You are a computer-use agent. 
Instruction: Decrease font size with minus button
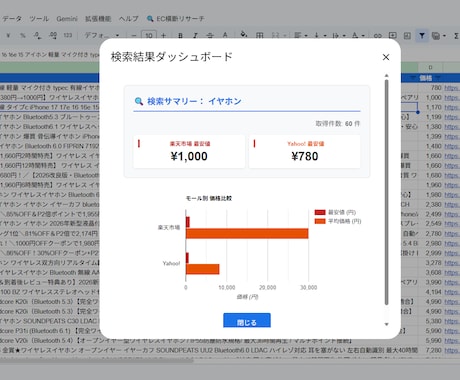pos(134,35)
